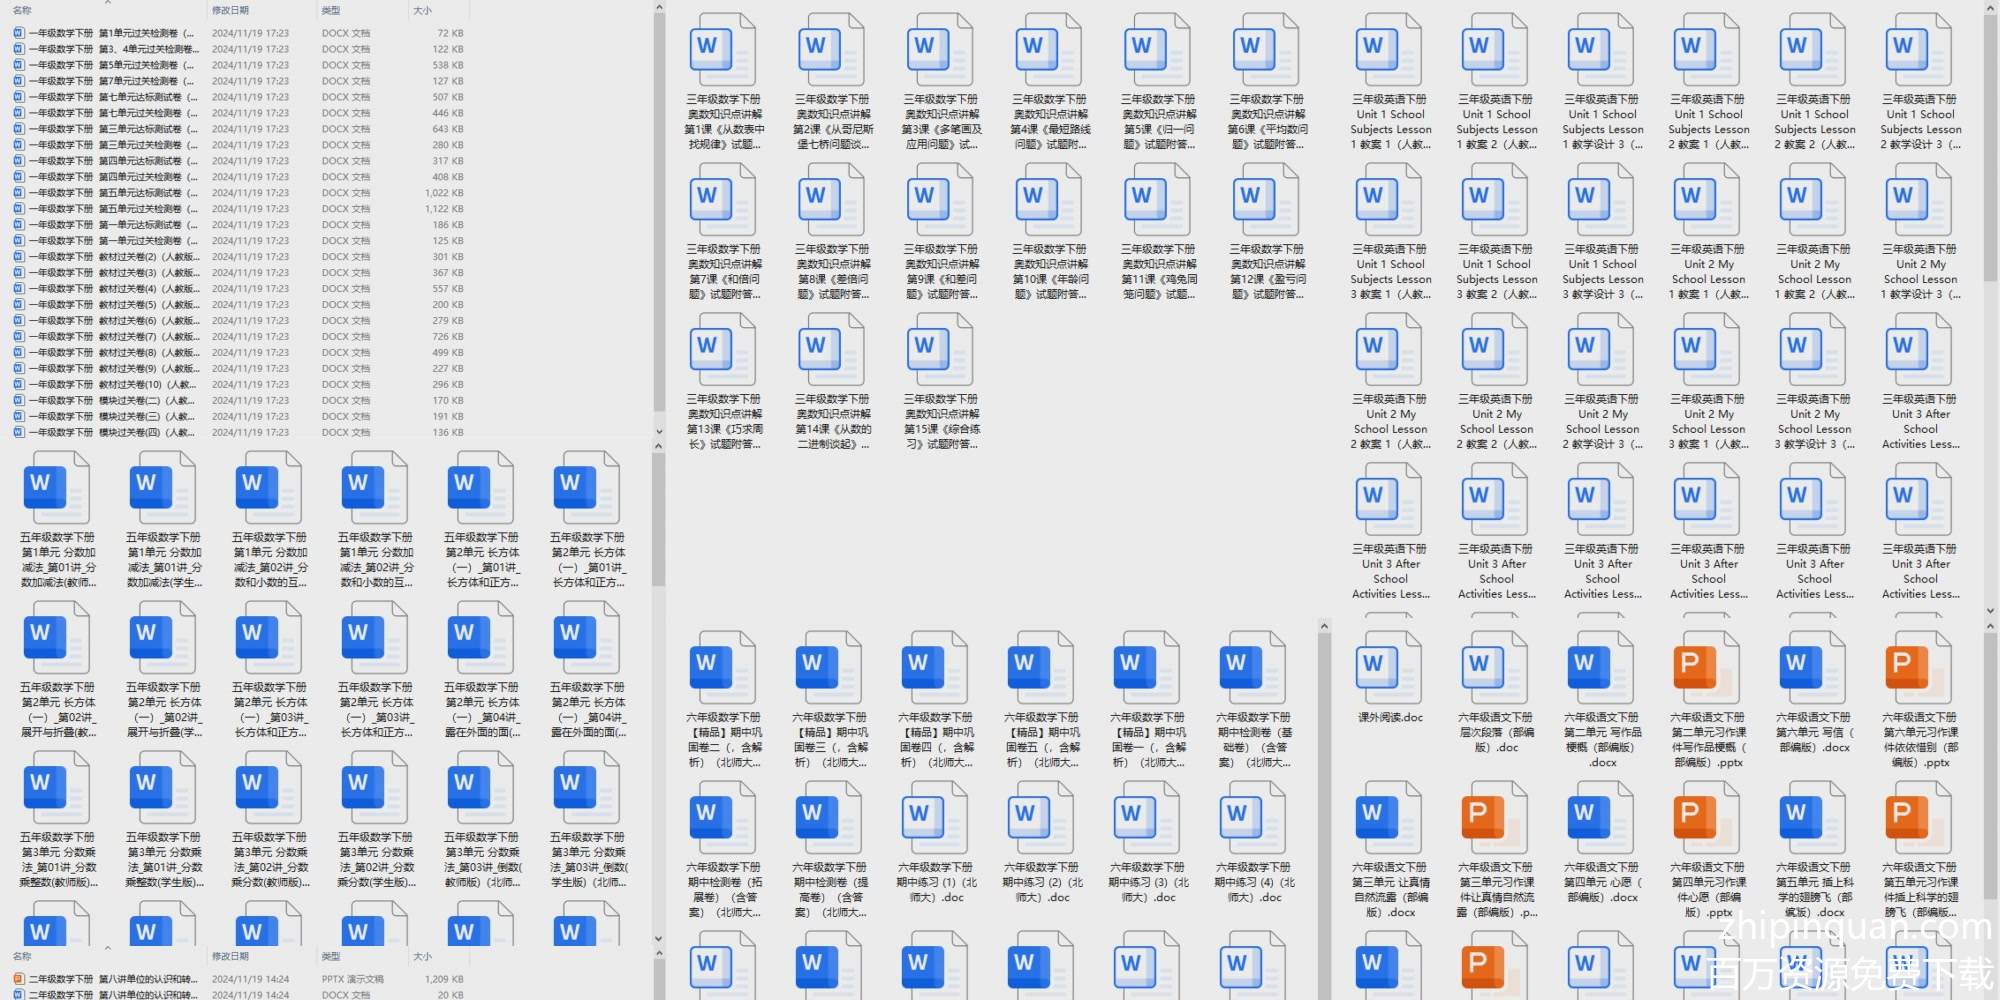The height and width of the screenshot is (1000, 2000).
Task: Open the 第15课《综合练习》 Word file icon
Action: pos(940,350)
